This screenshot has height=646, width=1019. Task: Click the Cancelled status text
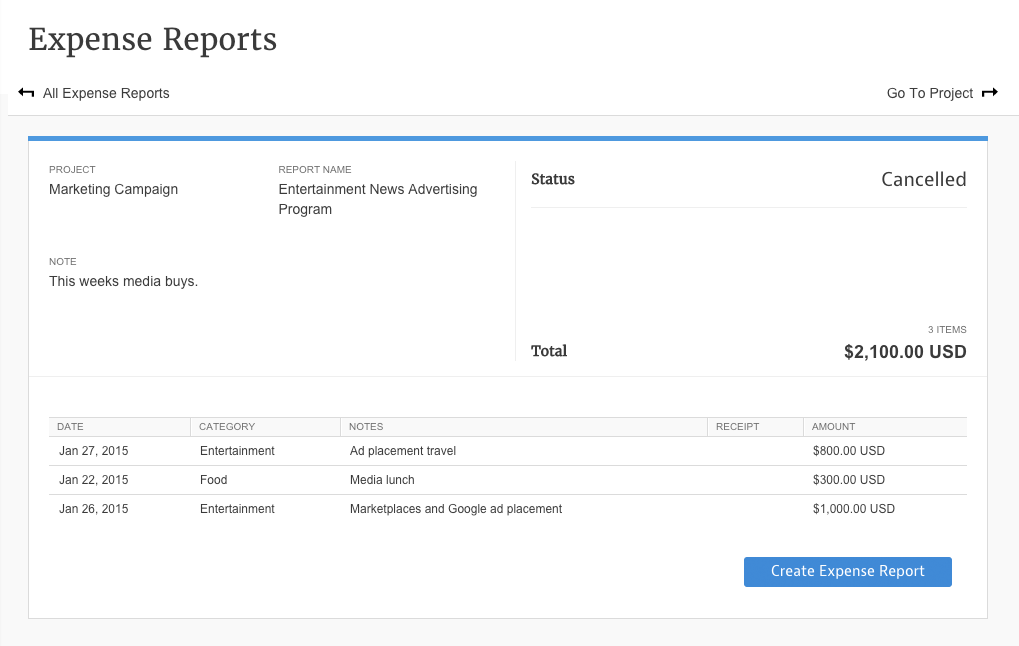coord(923,180)
